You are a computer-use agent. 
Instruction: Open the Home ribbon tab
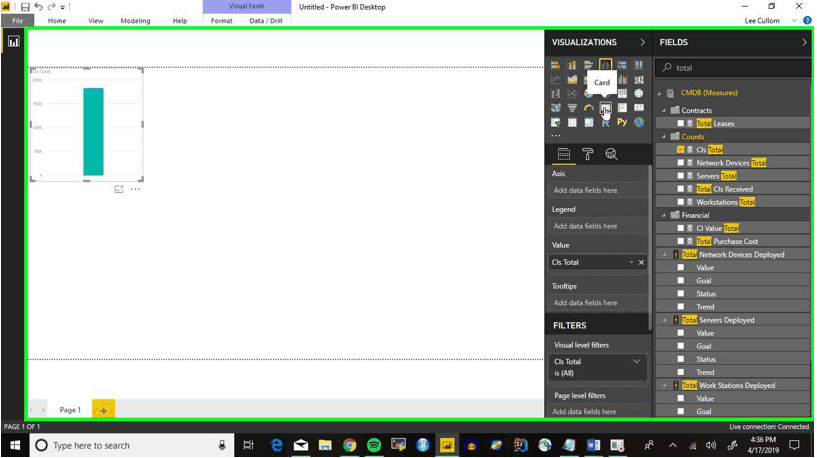click(57, 21)
